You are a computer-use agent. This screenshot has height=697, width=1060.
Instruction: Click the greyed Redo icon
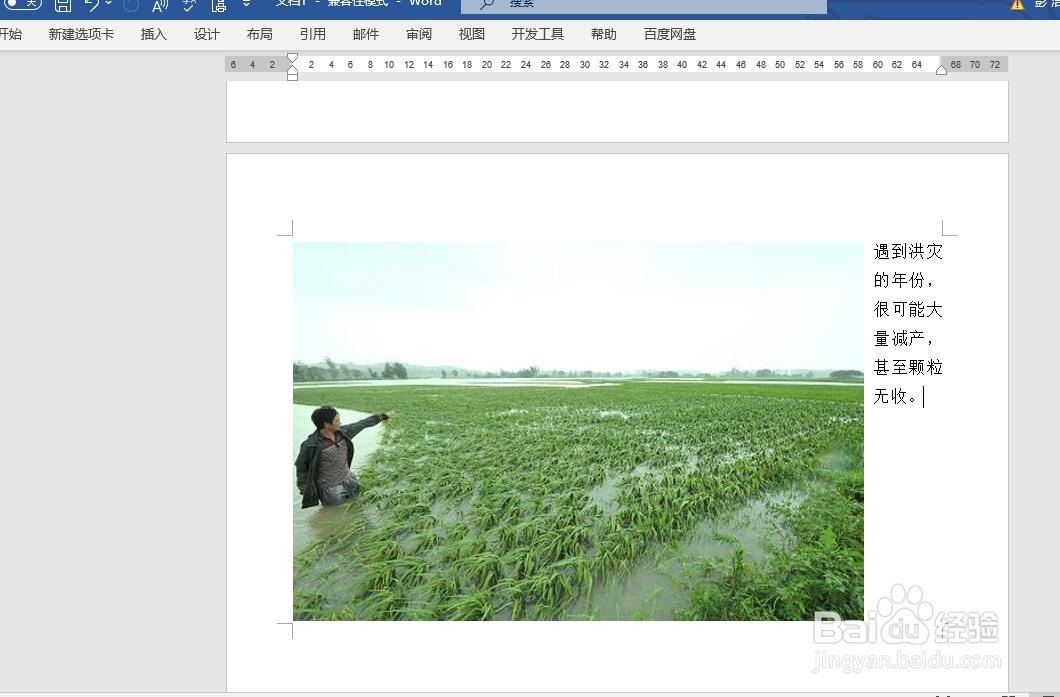(131, 5)
